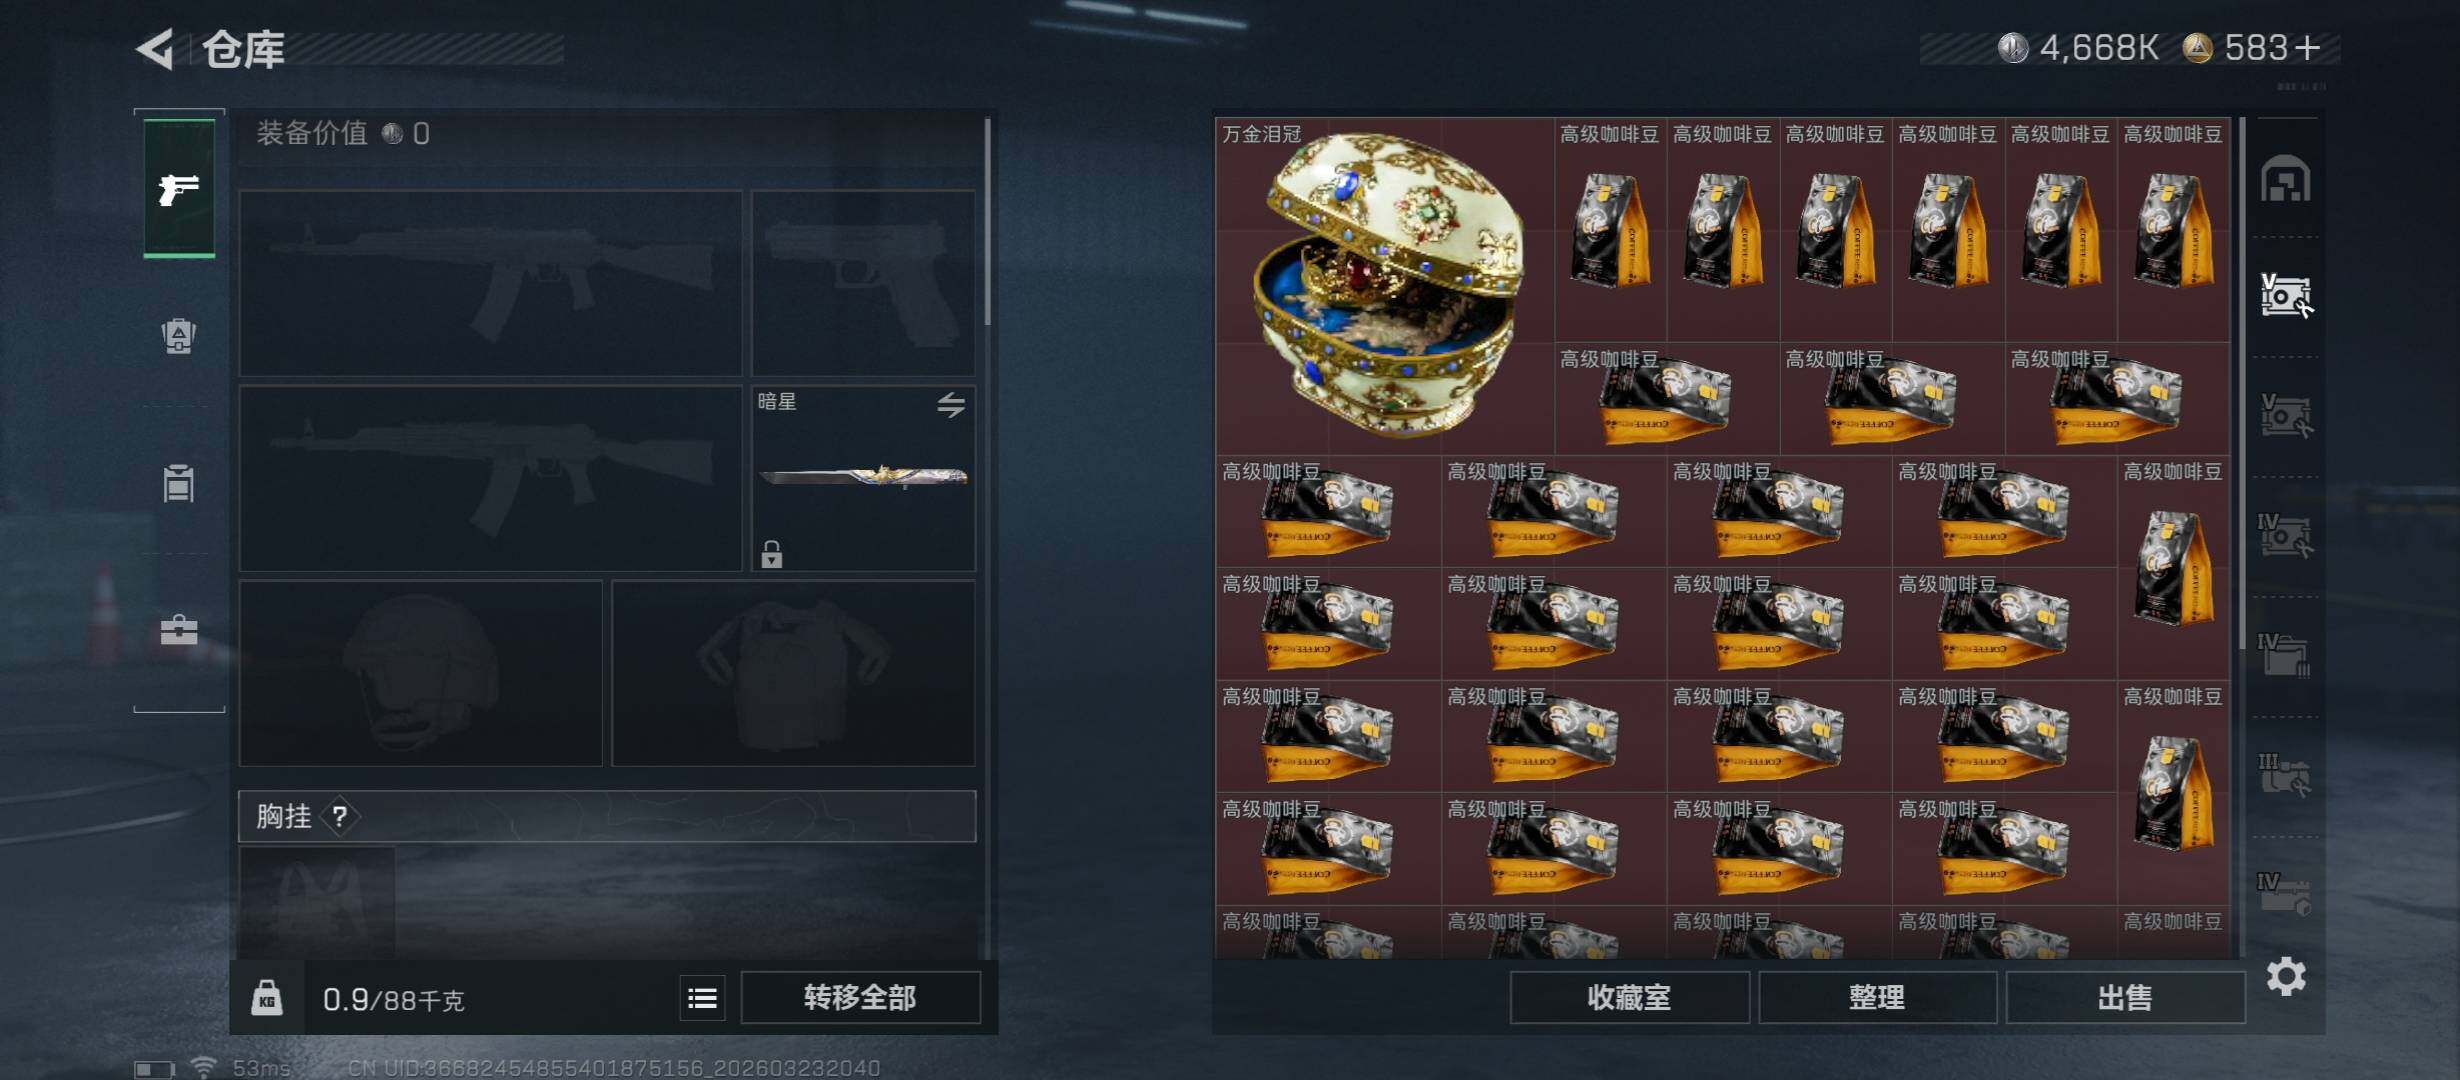Open the 收藏室 collection room
Screen dimensions: 2460x1080
(1629, 997)
